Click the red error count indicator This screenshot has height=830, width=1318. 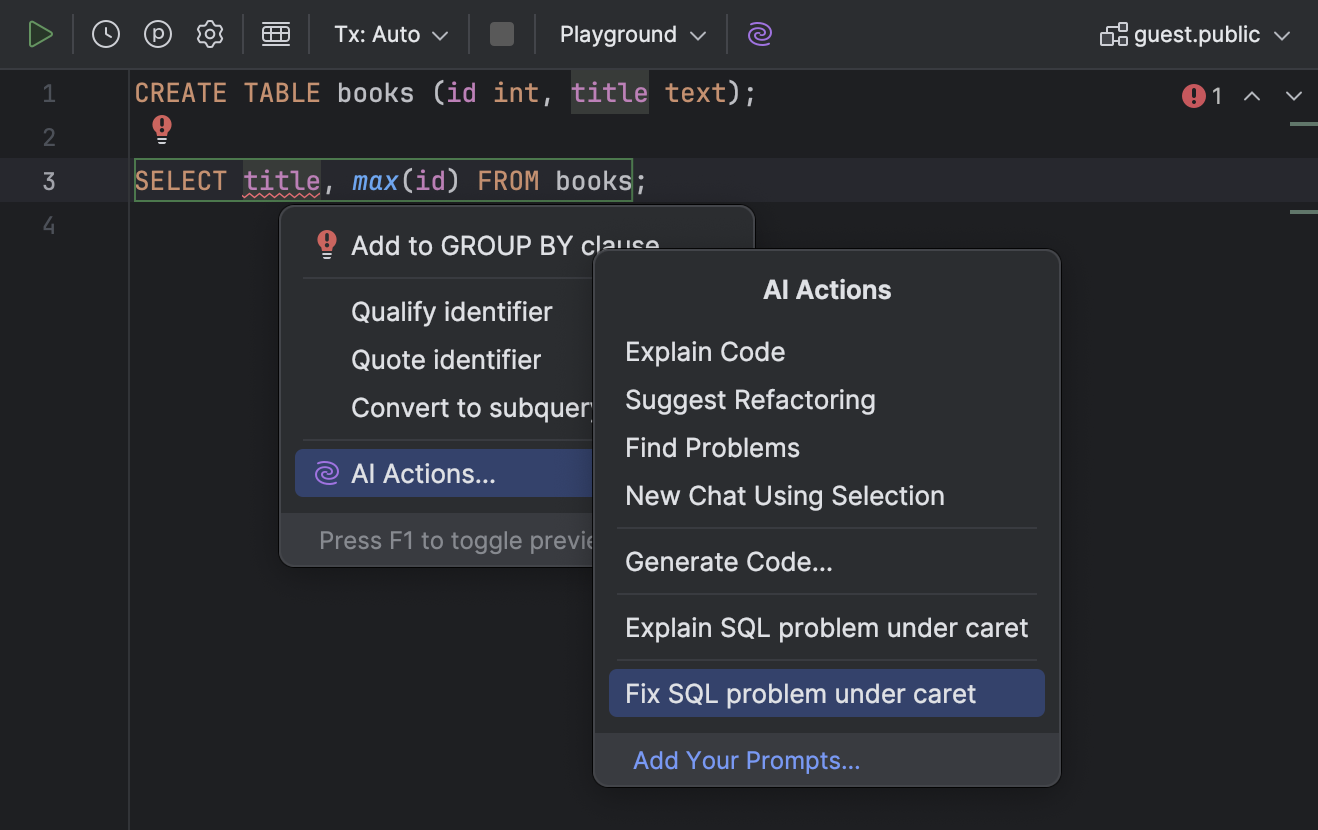pos(1202,96)
